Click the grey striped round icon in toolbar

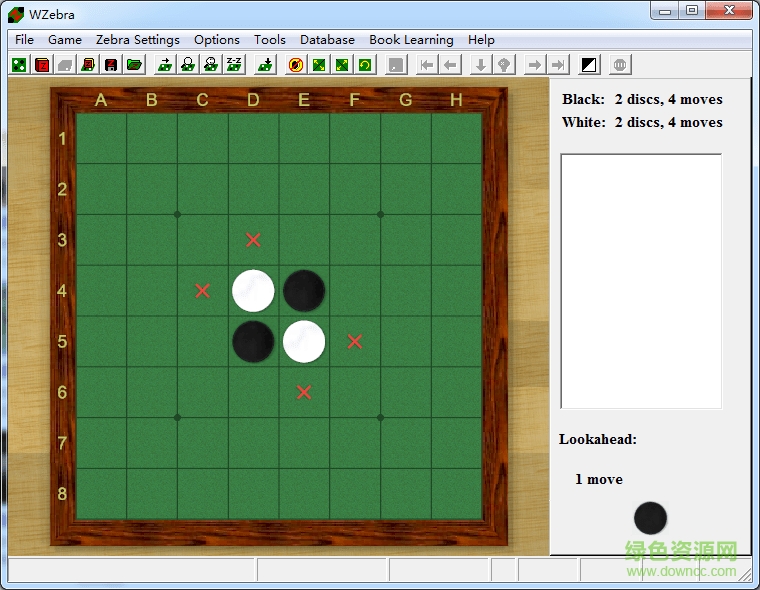(x=620, y=65)
